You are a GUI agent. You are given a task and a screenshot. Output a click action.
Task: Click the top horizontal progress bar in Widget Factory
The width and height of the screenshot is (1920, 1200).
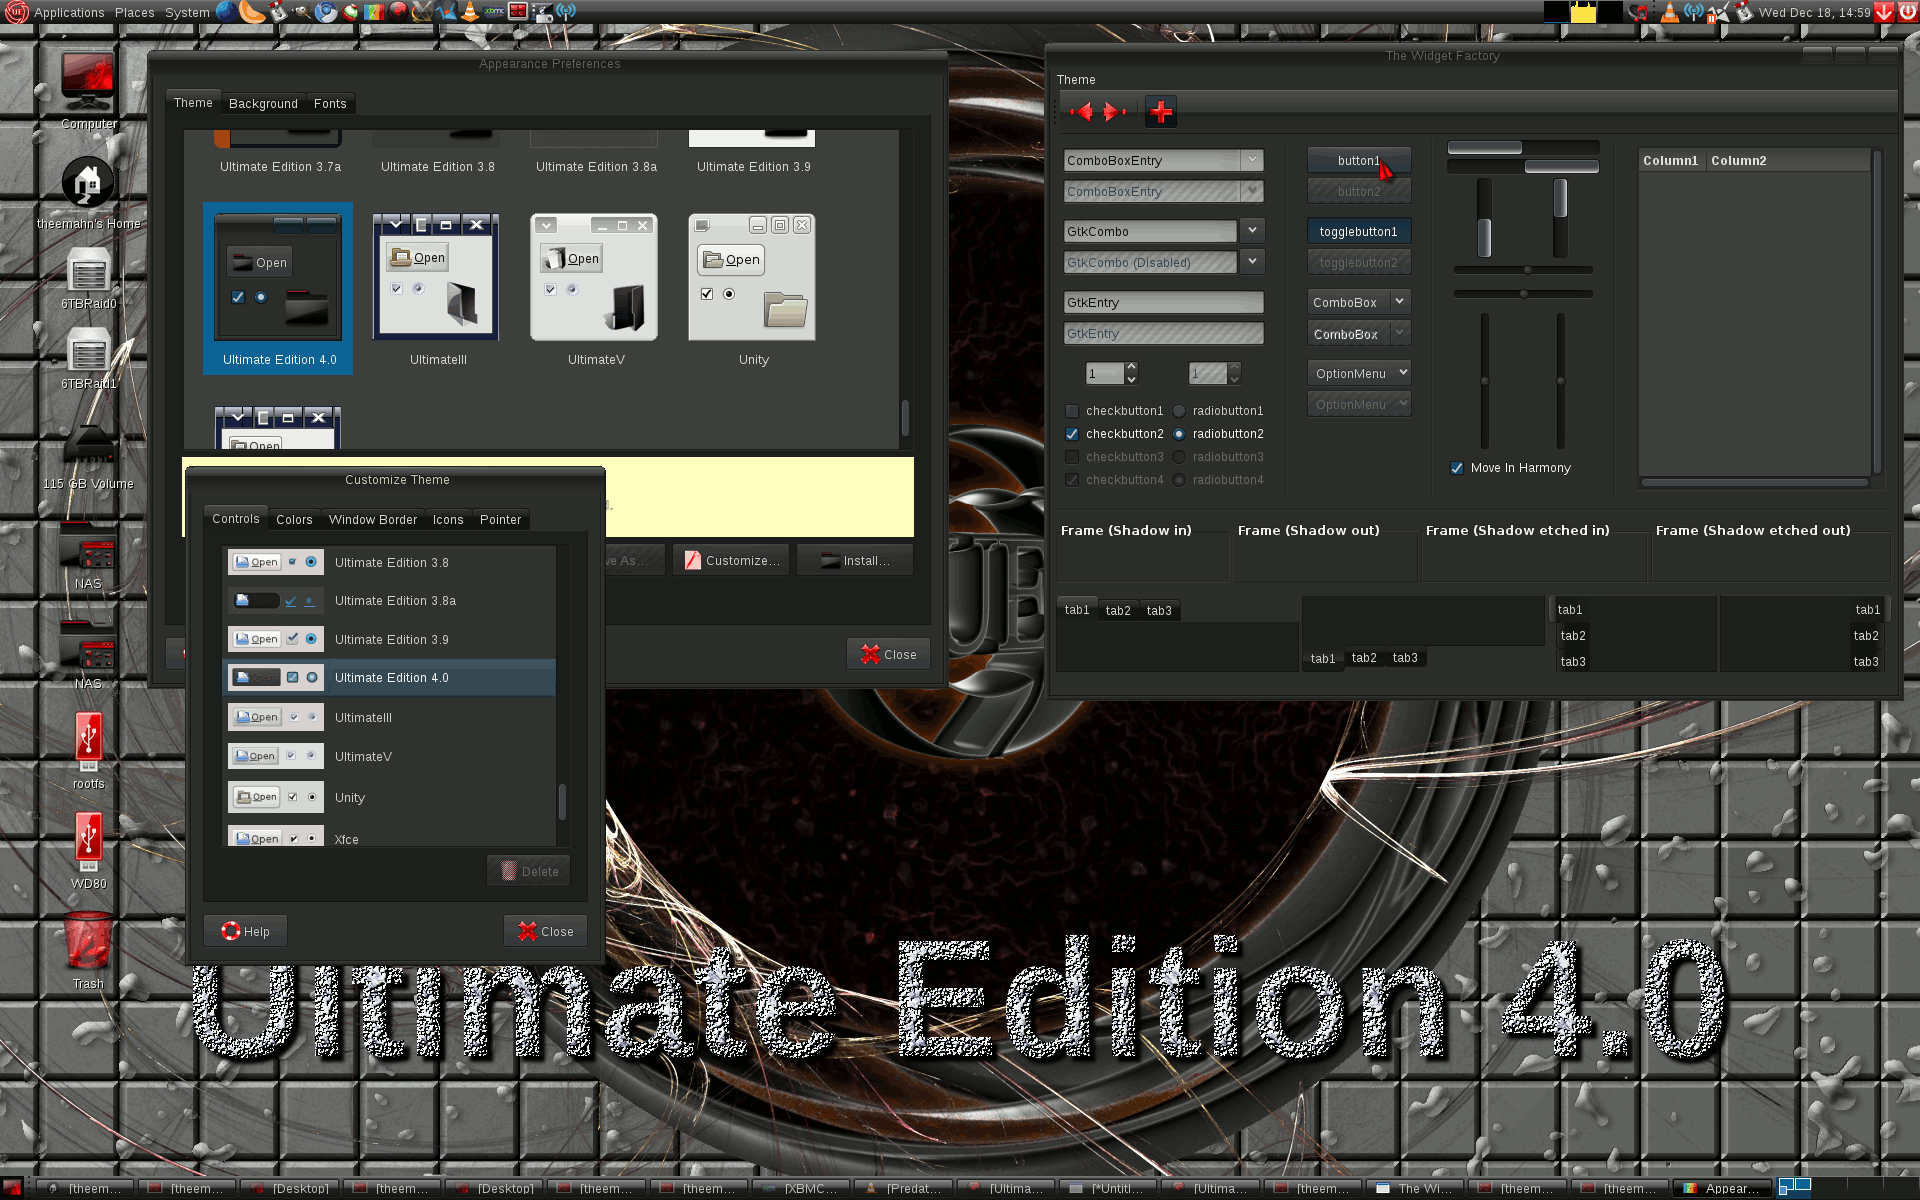(1523, 148)
